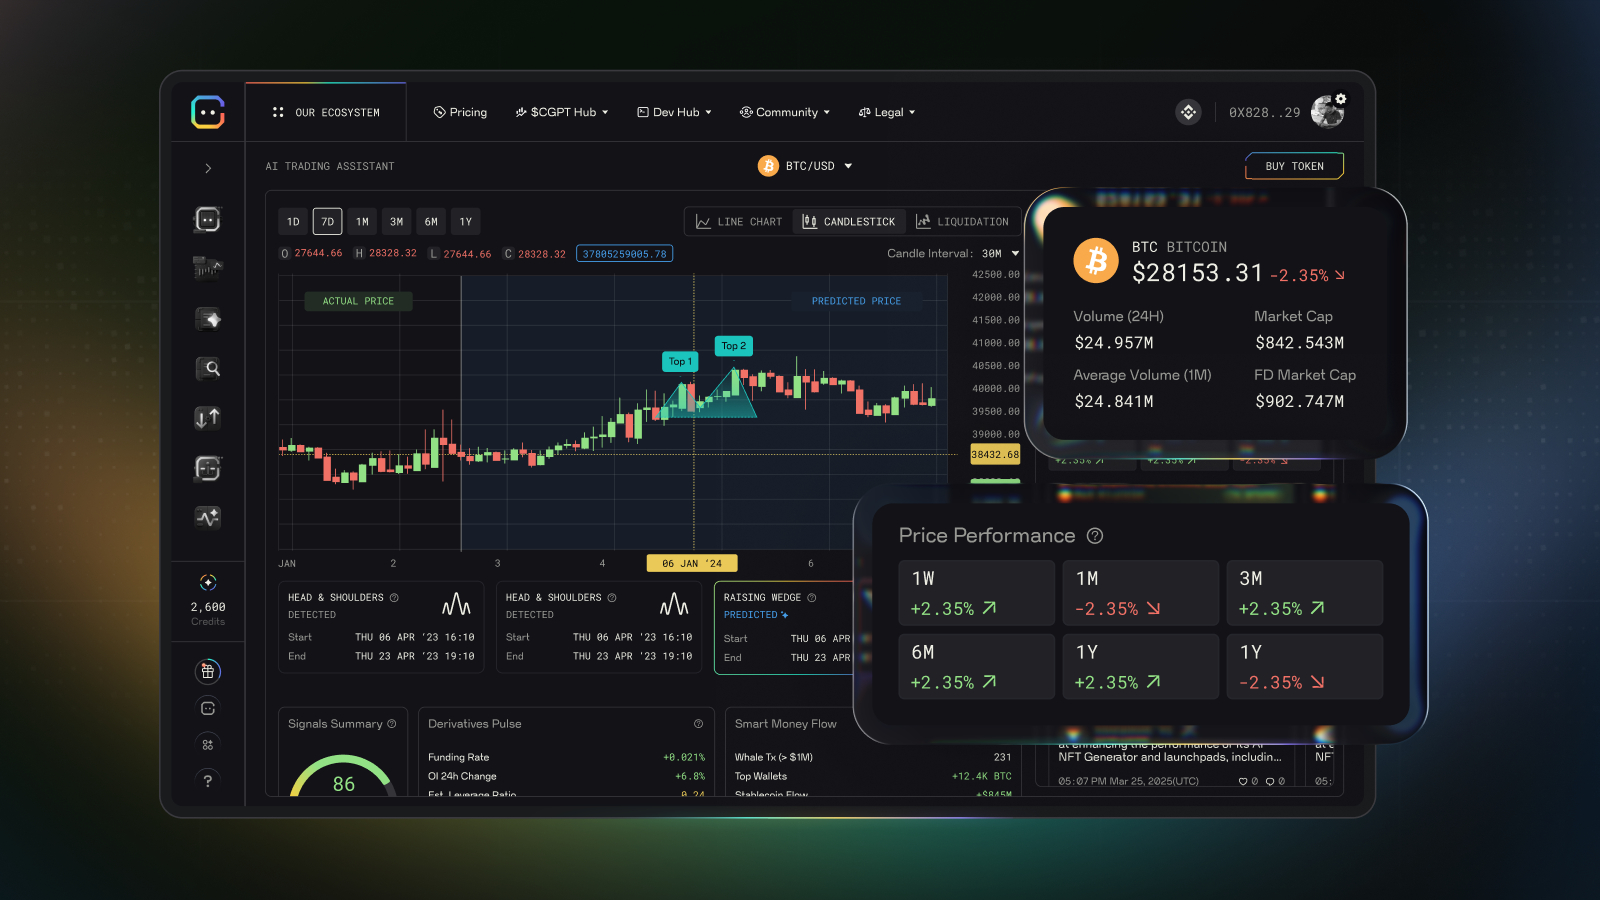Open the help question mark icon
Screen dimensions: 1600x900
[208, 780]
